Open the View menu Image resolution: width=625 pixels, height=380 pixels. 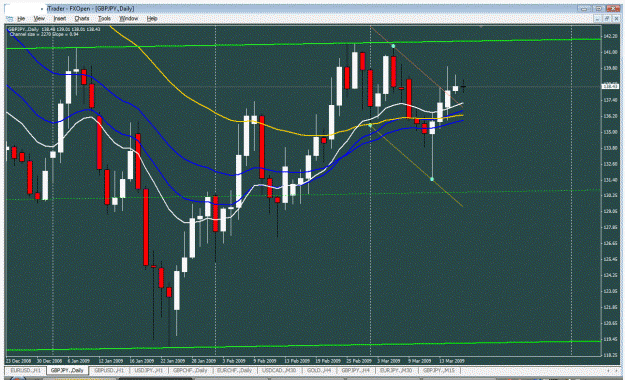pos(39,19)
